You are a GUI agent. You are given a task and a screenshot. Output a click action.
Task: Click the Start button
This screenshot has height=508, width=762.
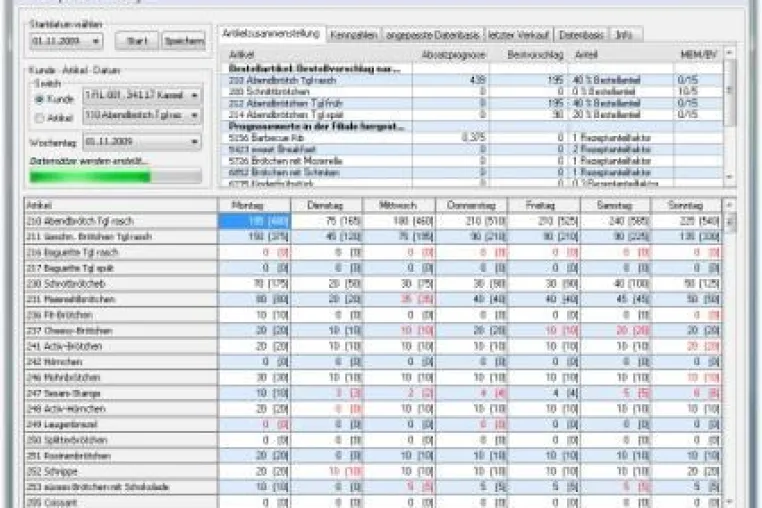[x=137, y=41]
